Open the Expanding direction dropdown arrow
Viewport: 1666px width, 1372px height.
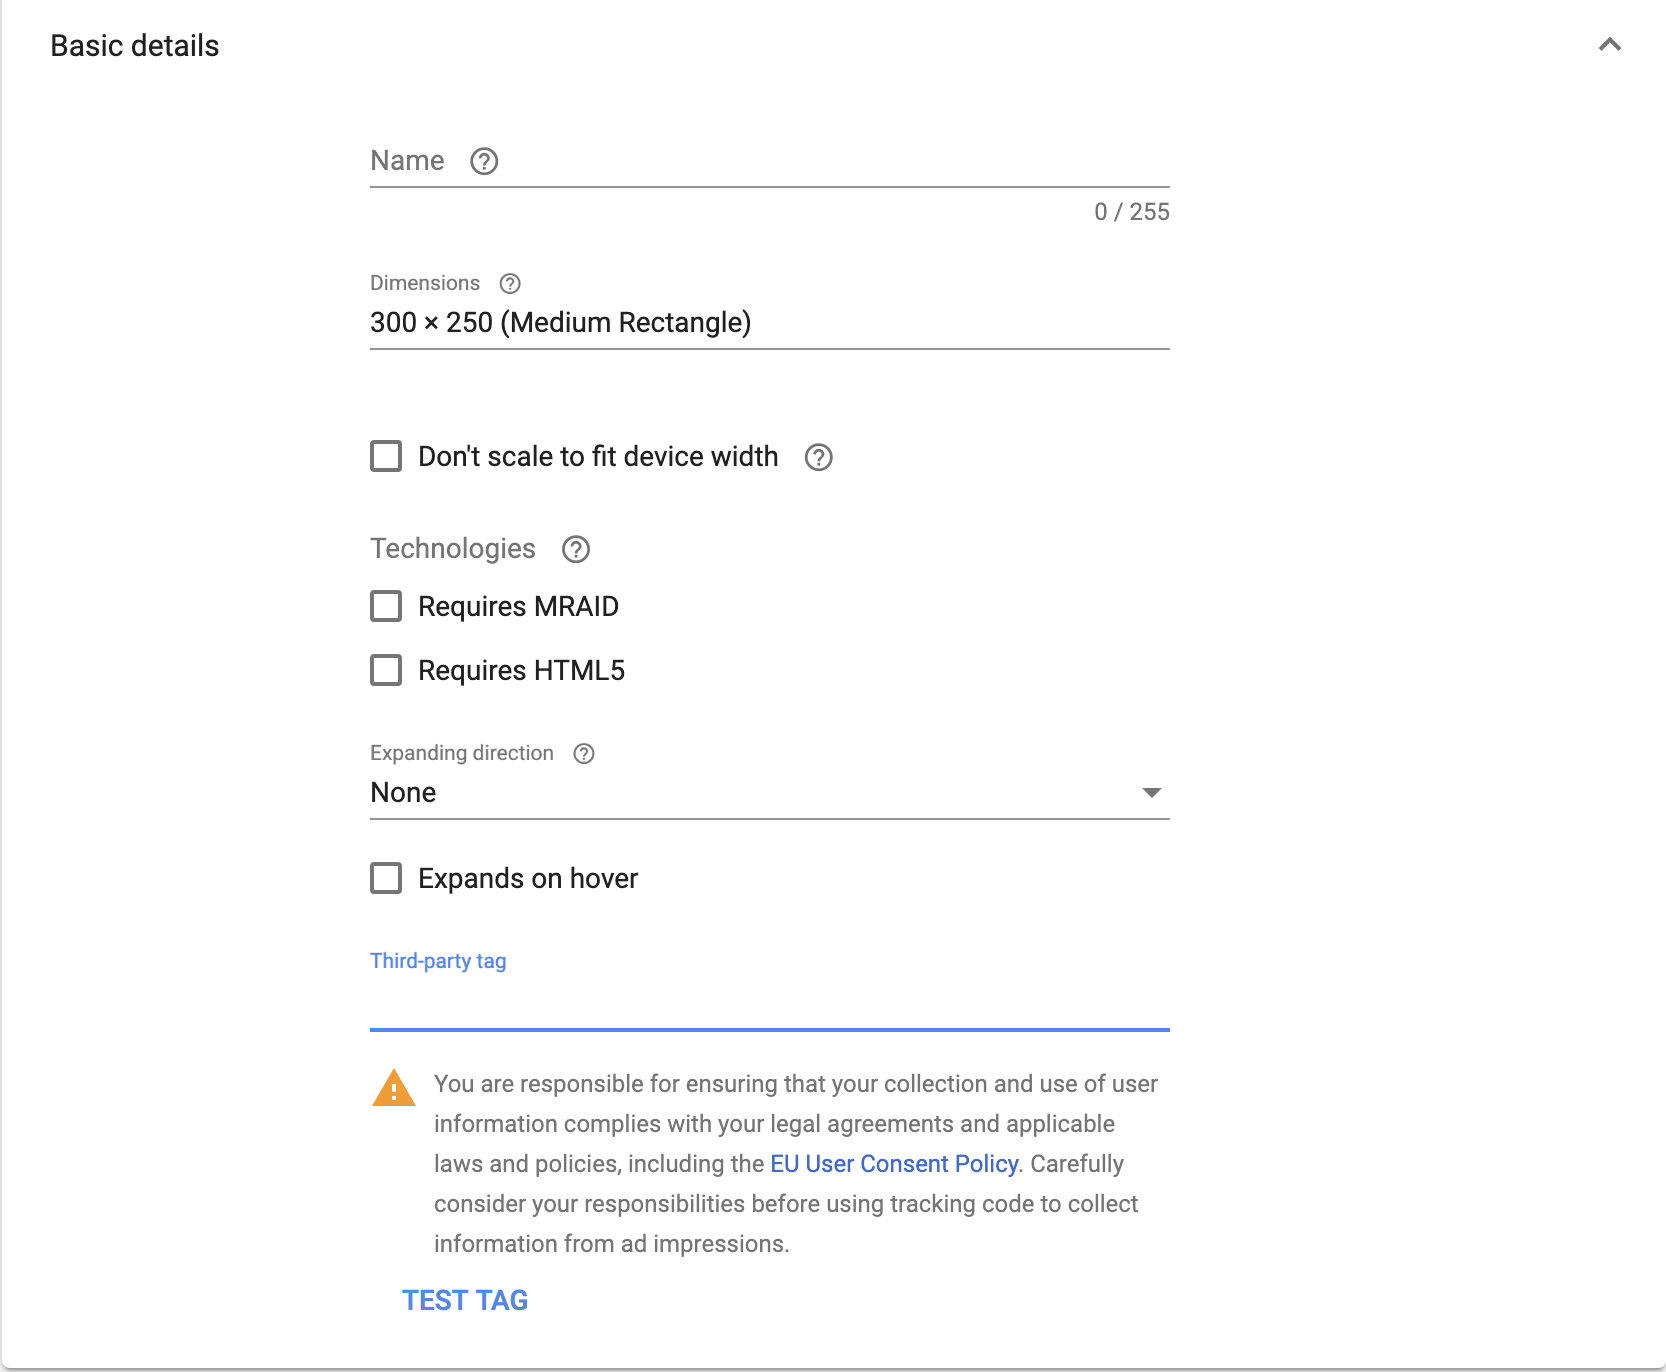(1152, 792)
